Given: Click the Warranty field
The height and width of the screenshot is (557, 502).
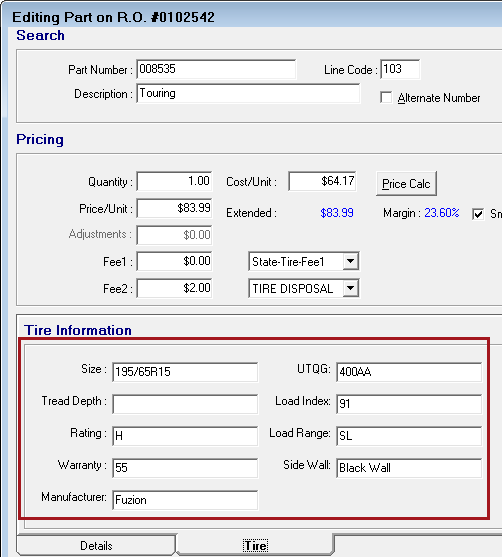Looking at the screenshot, I should (x=185, y=468).
